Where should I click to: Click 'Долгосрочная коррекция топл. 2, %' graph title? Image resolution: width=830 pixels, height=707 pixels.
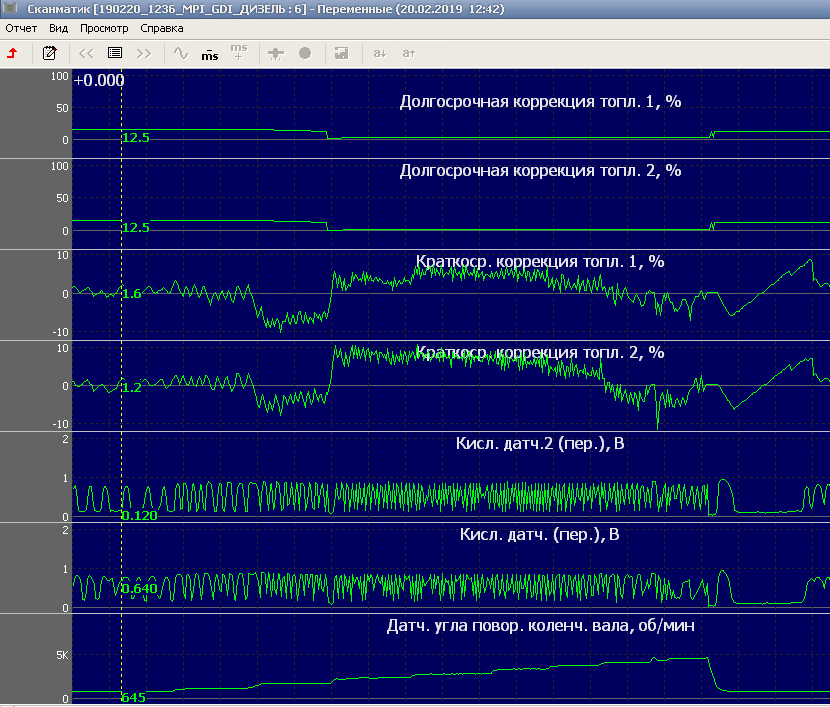(540, 170)
